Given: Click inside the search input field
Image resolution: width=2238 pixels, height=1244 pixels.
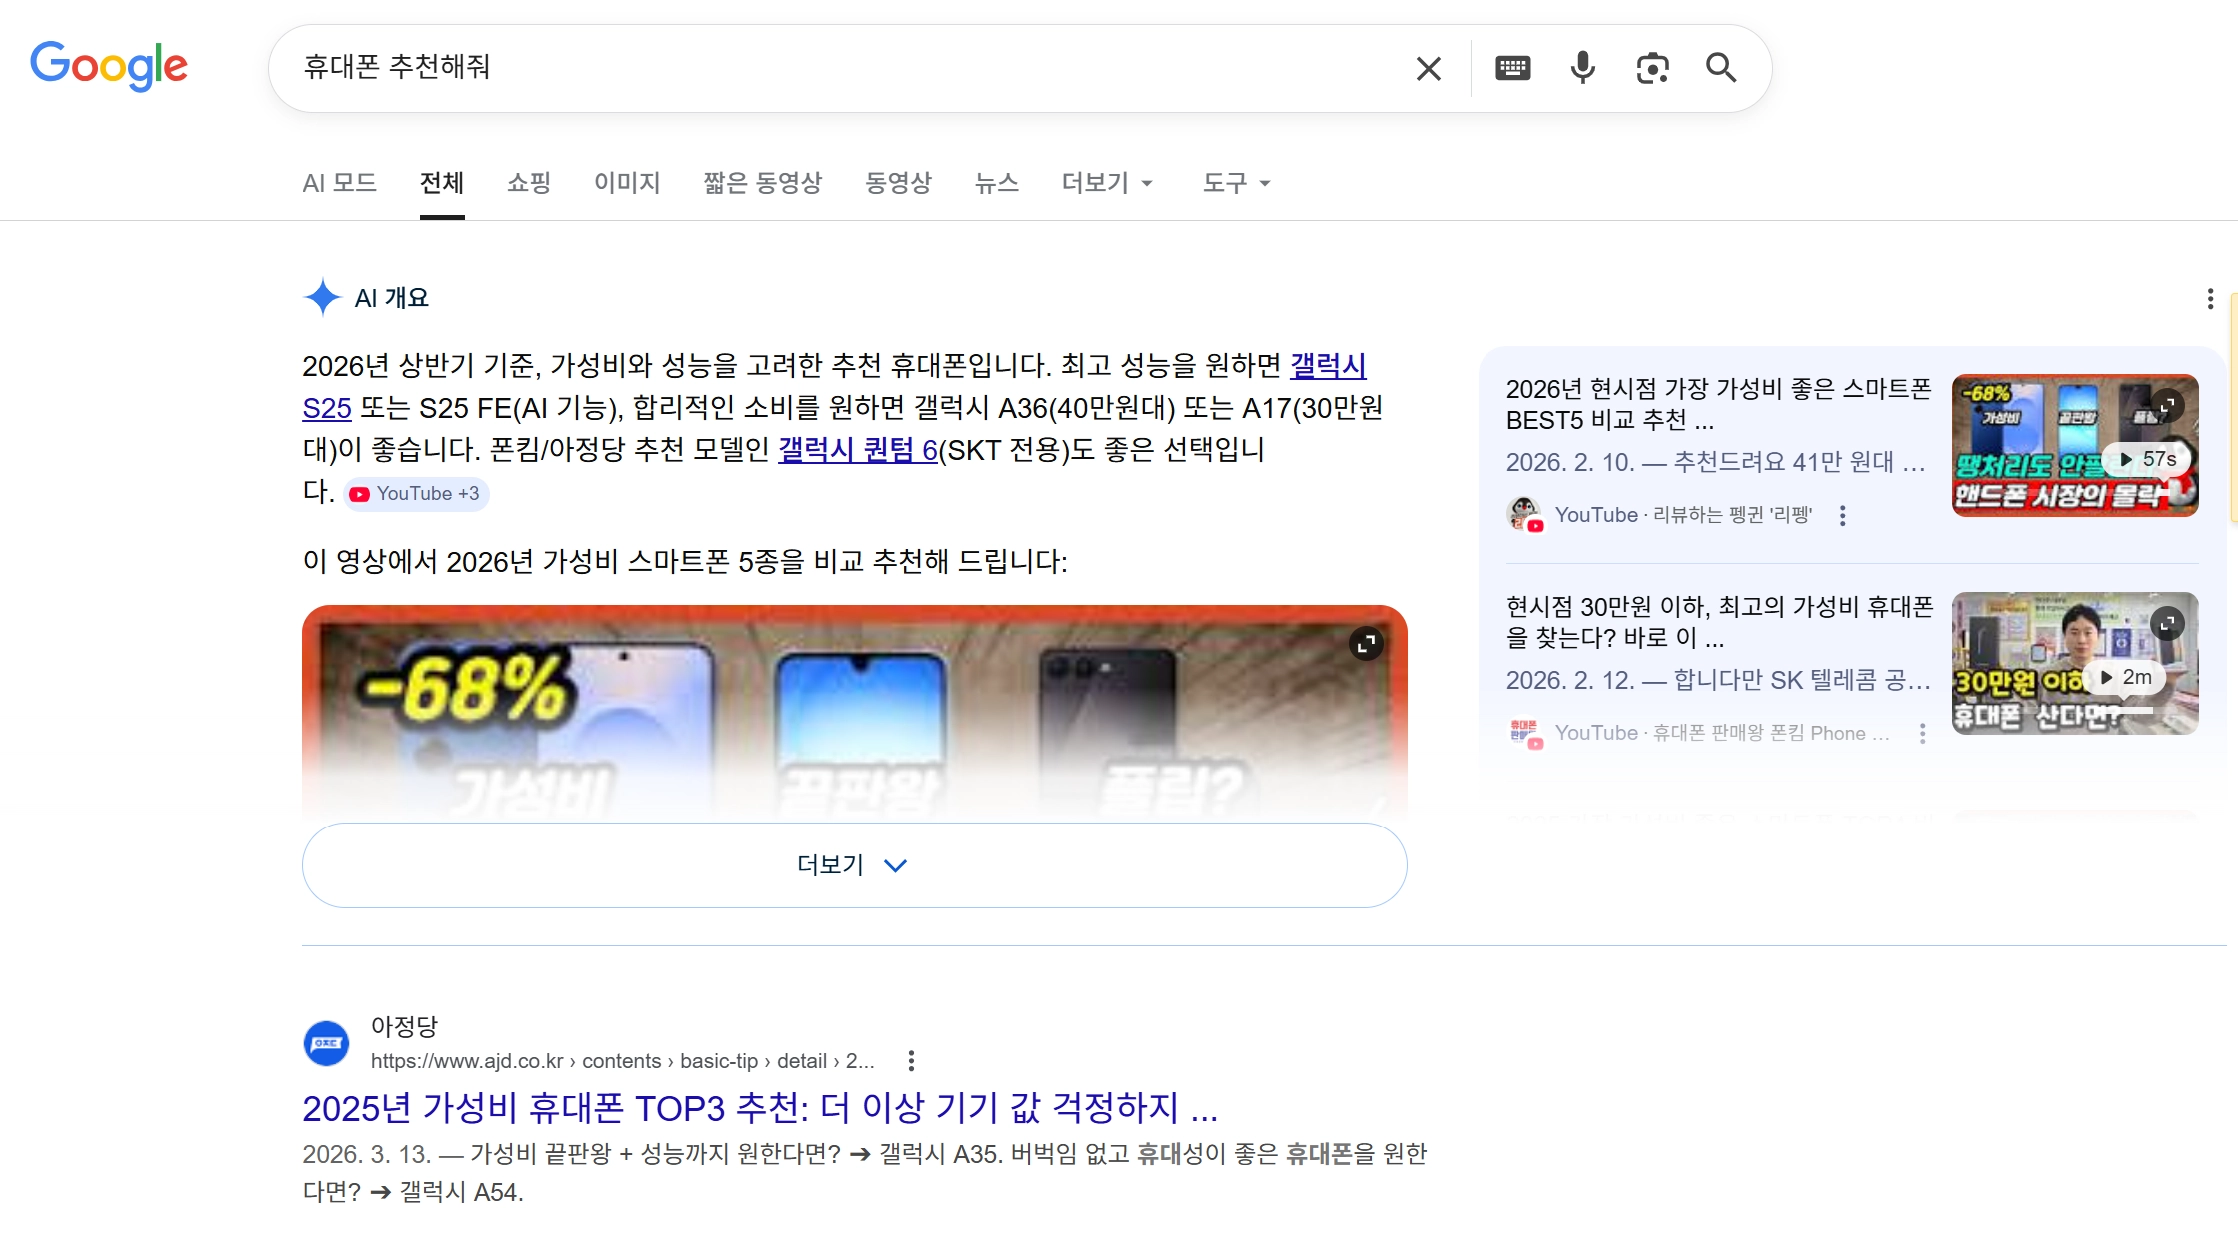Looking at the screenshot, I should pos(800,68).
